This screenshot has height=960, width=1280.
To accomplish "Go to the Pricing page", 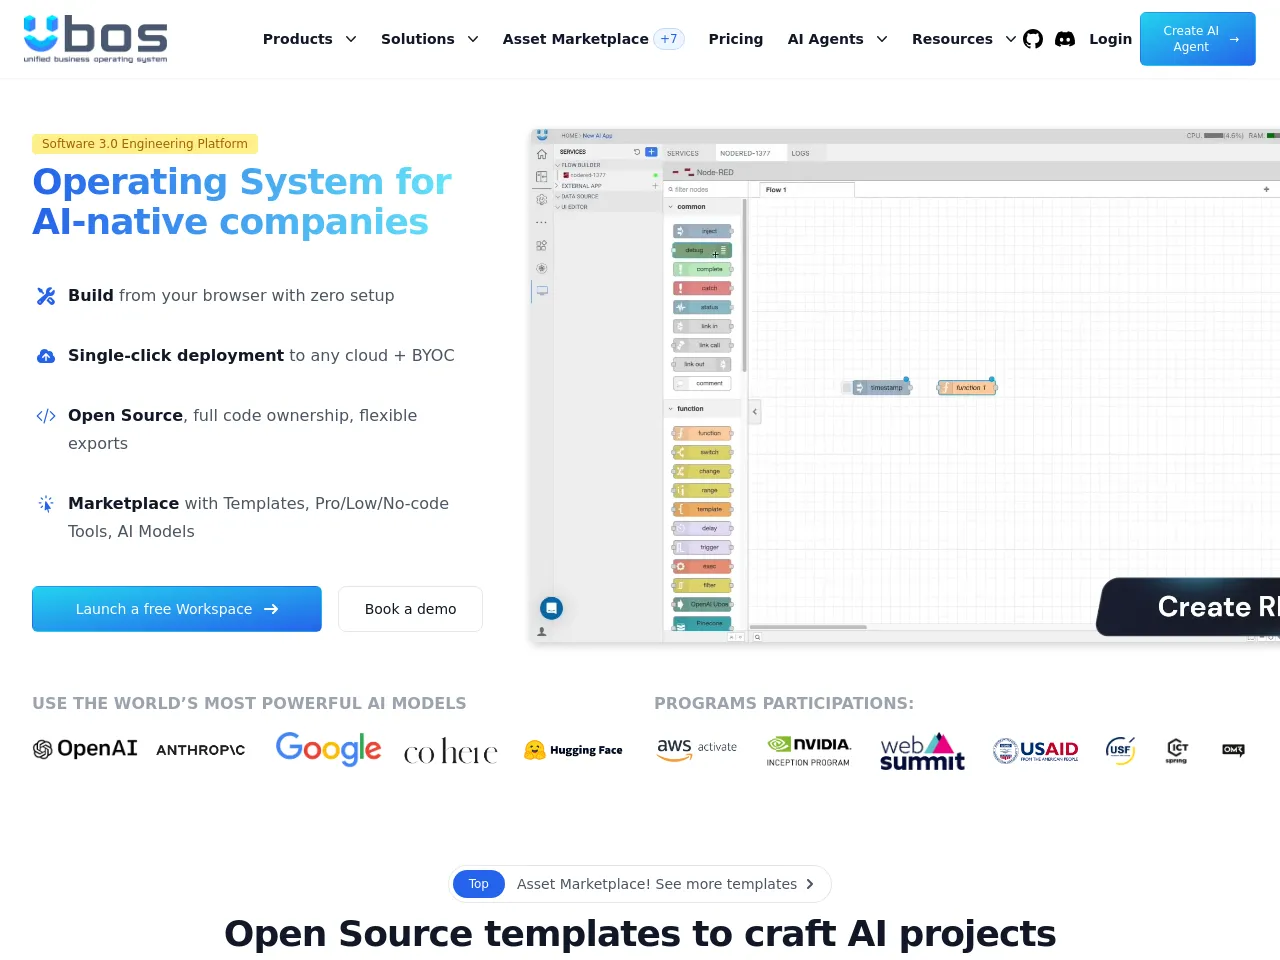I will [x=735, y=39].
